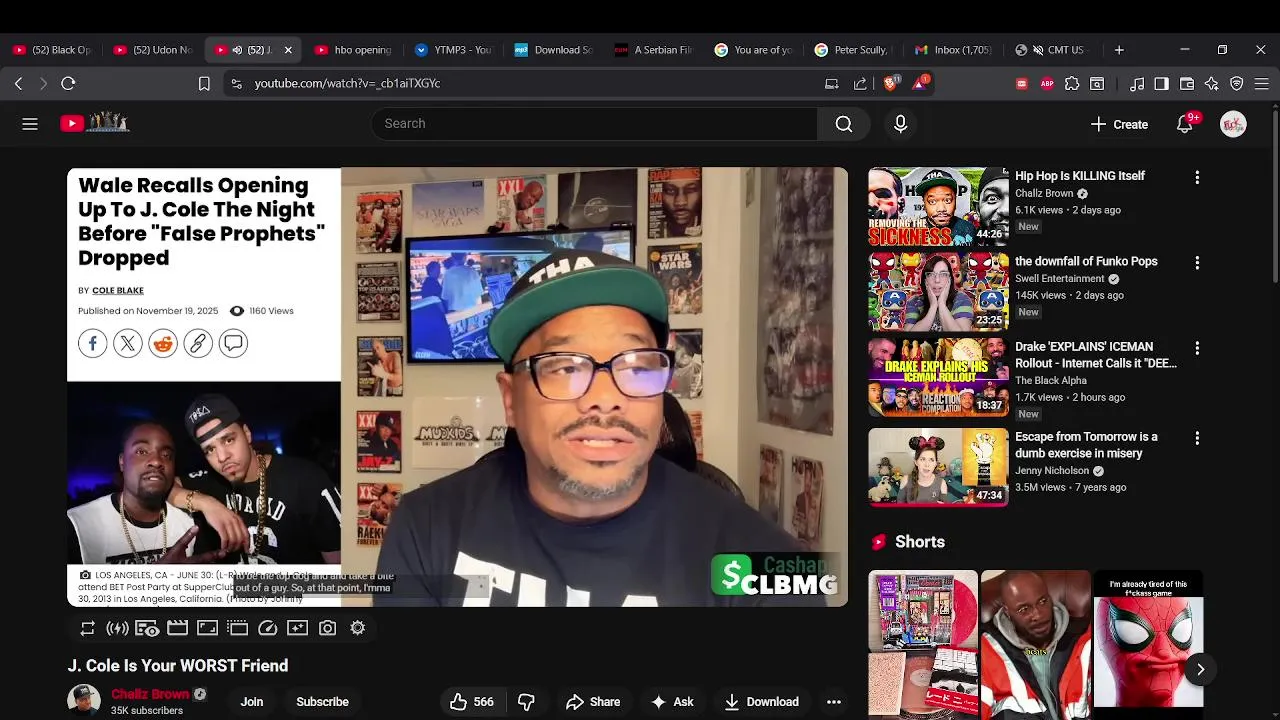Image resolution: width=1280 pixels, height=720 pixels.
Task: Open Challz Brown channel link
Action: coord(150,694)
